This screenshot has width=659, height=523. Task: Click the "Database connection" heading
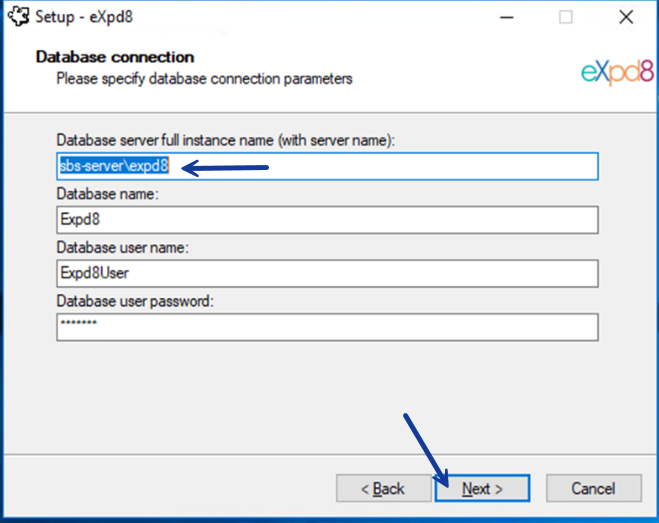[114, 57]
